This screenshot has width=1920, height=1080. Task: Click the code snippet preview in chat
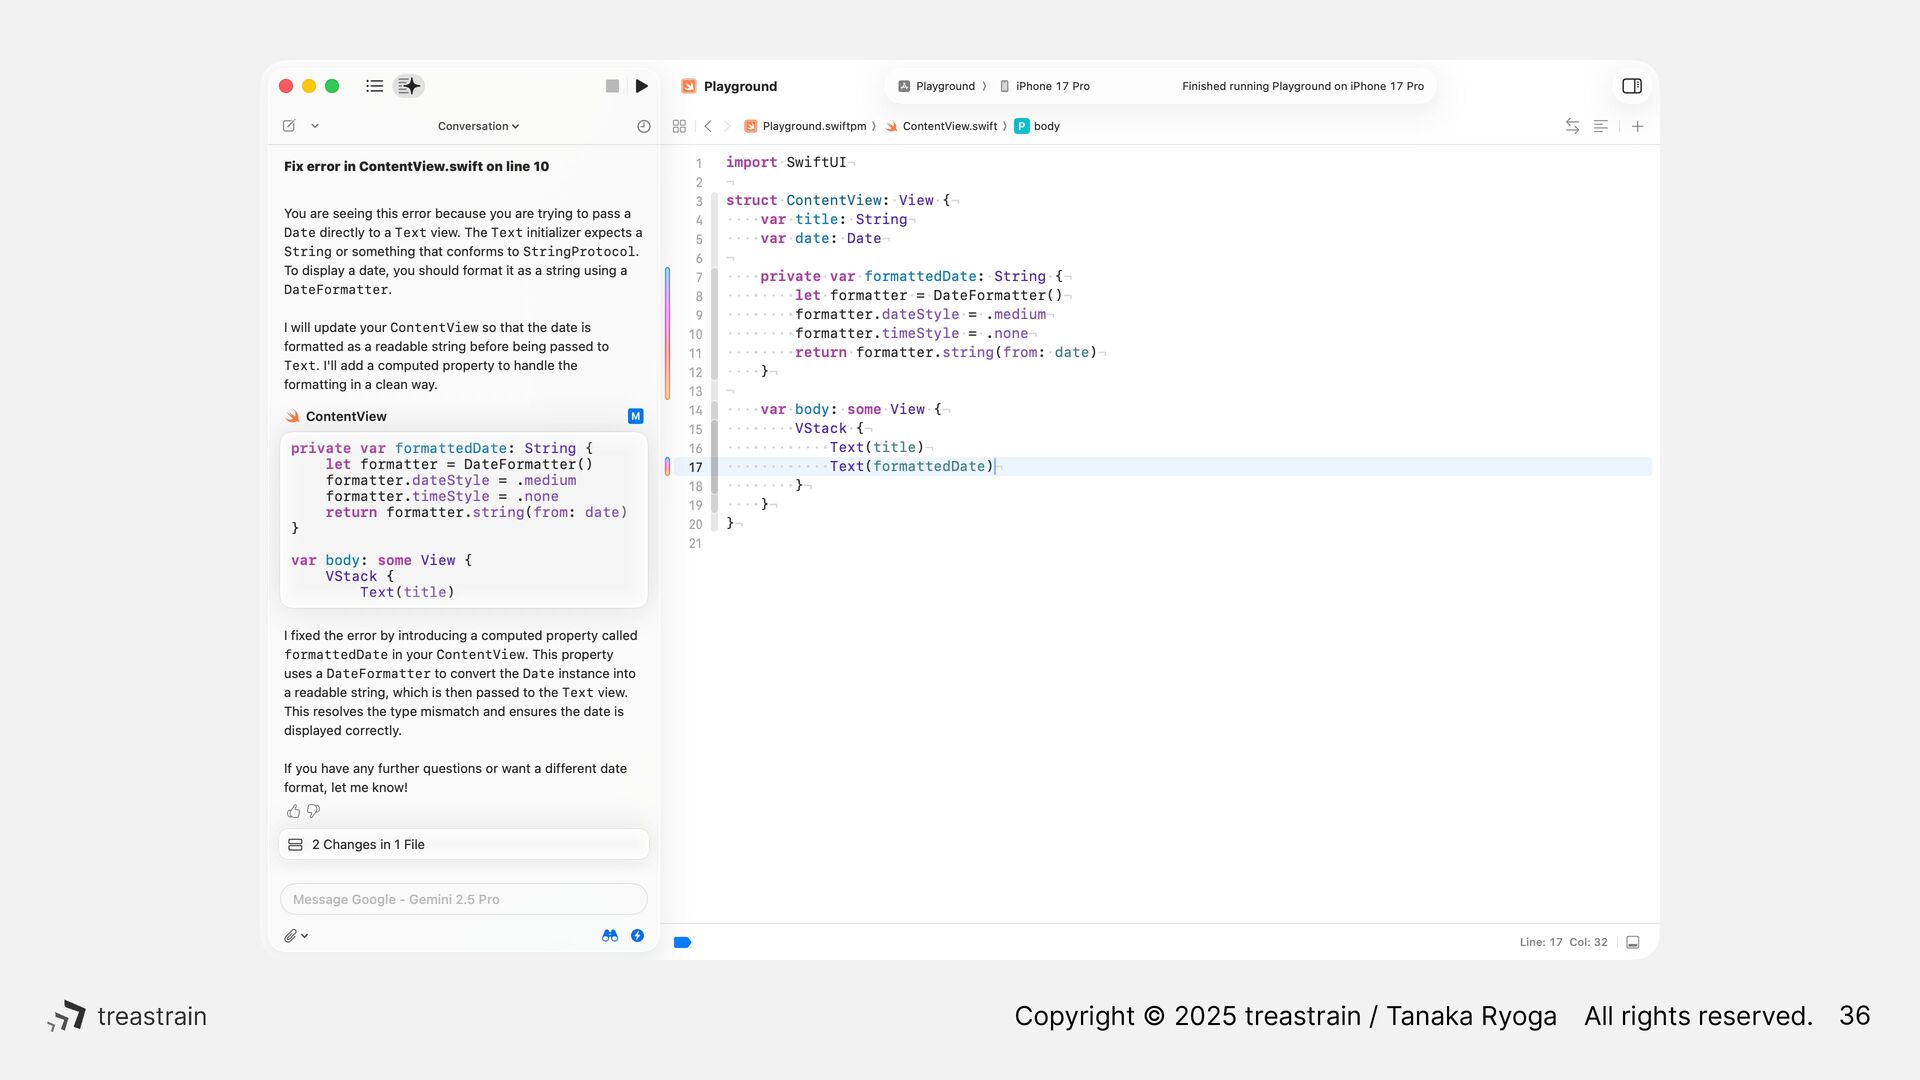click(464, 520)
